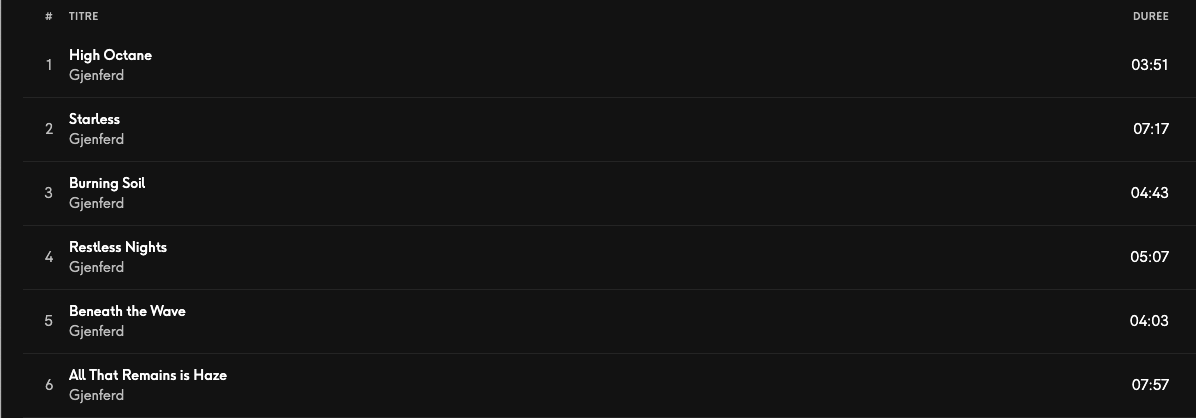1196x418 pixels.
Task: Open All That Remains is Haze
Action: point(147,375)
